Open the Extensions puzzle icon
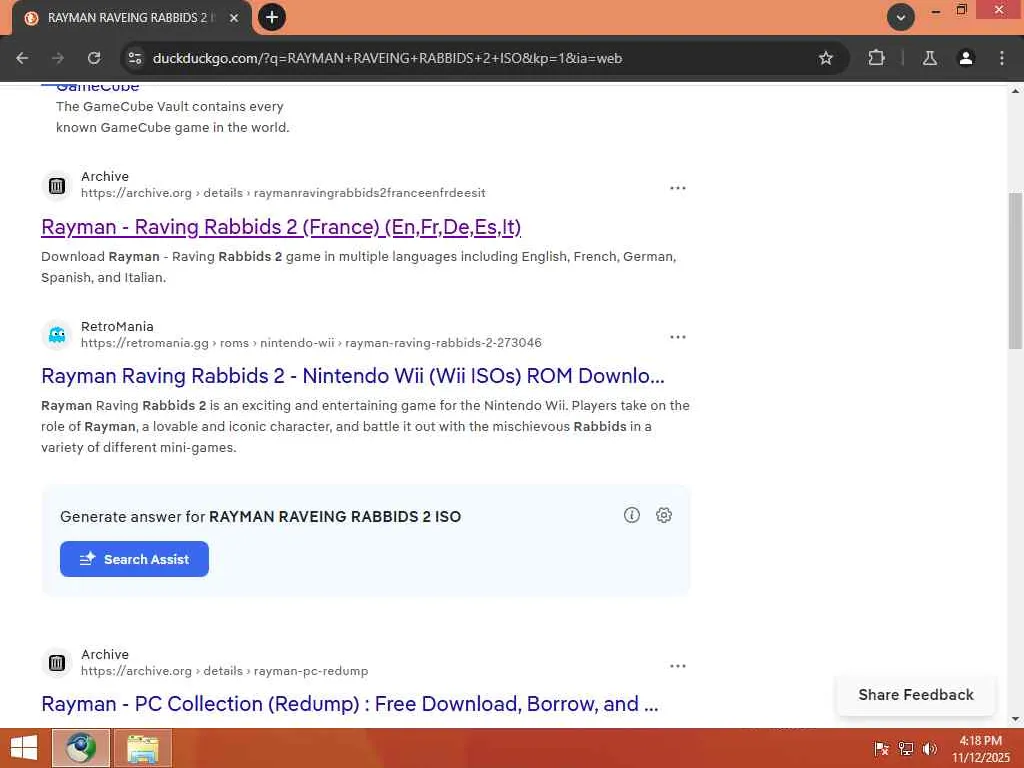Viewport: 1024px width, 768px height. click(876, 58)
